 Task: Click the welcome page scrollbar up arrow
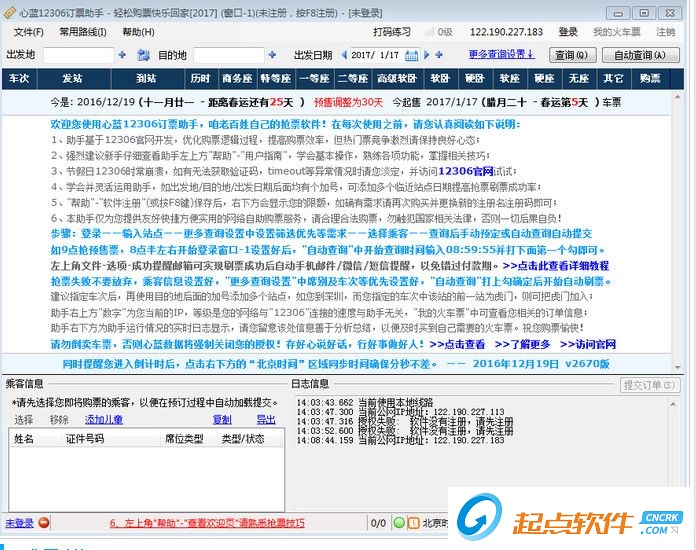coord(677,96)
